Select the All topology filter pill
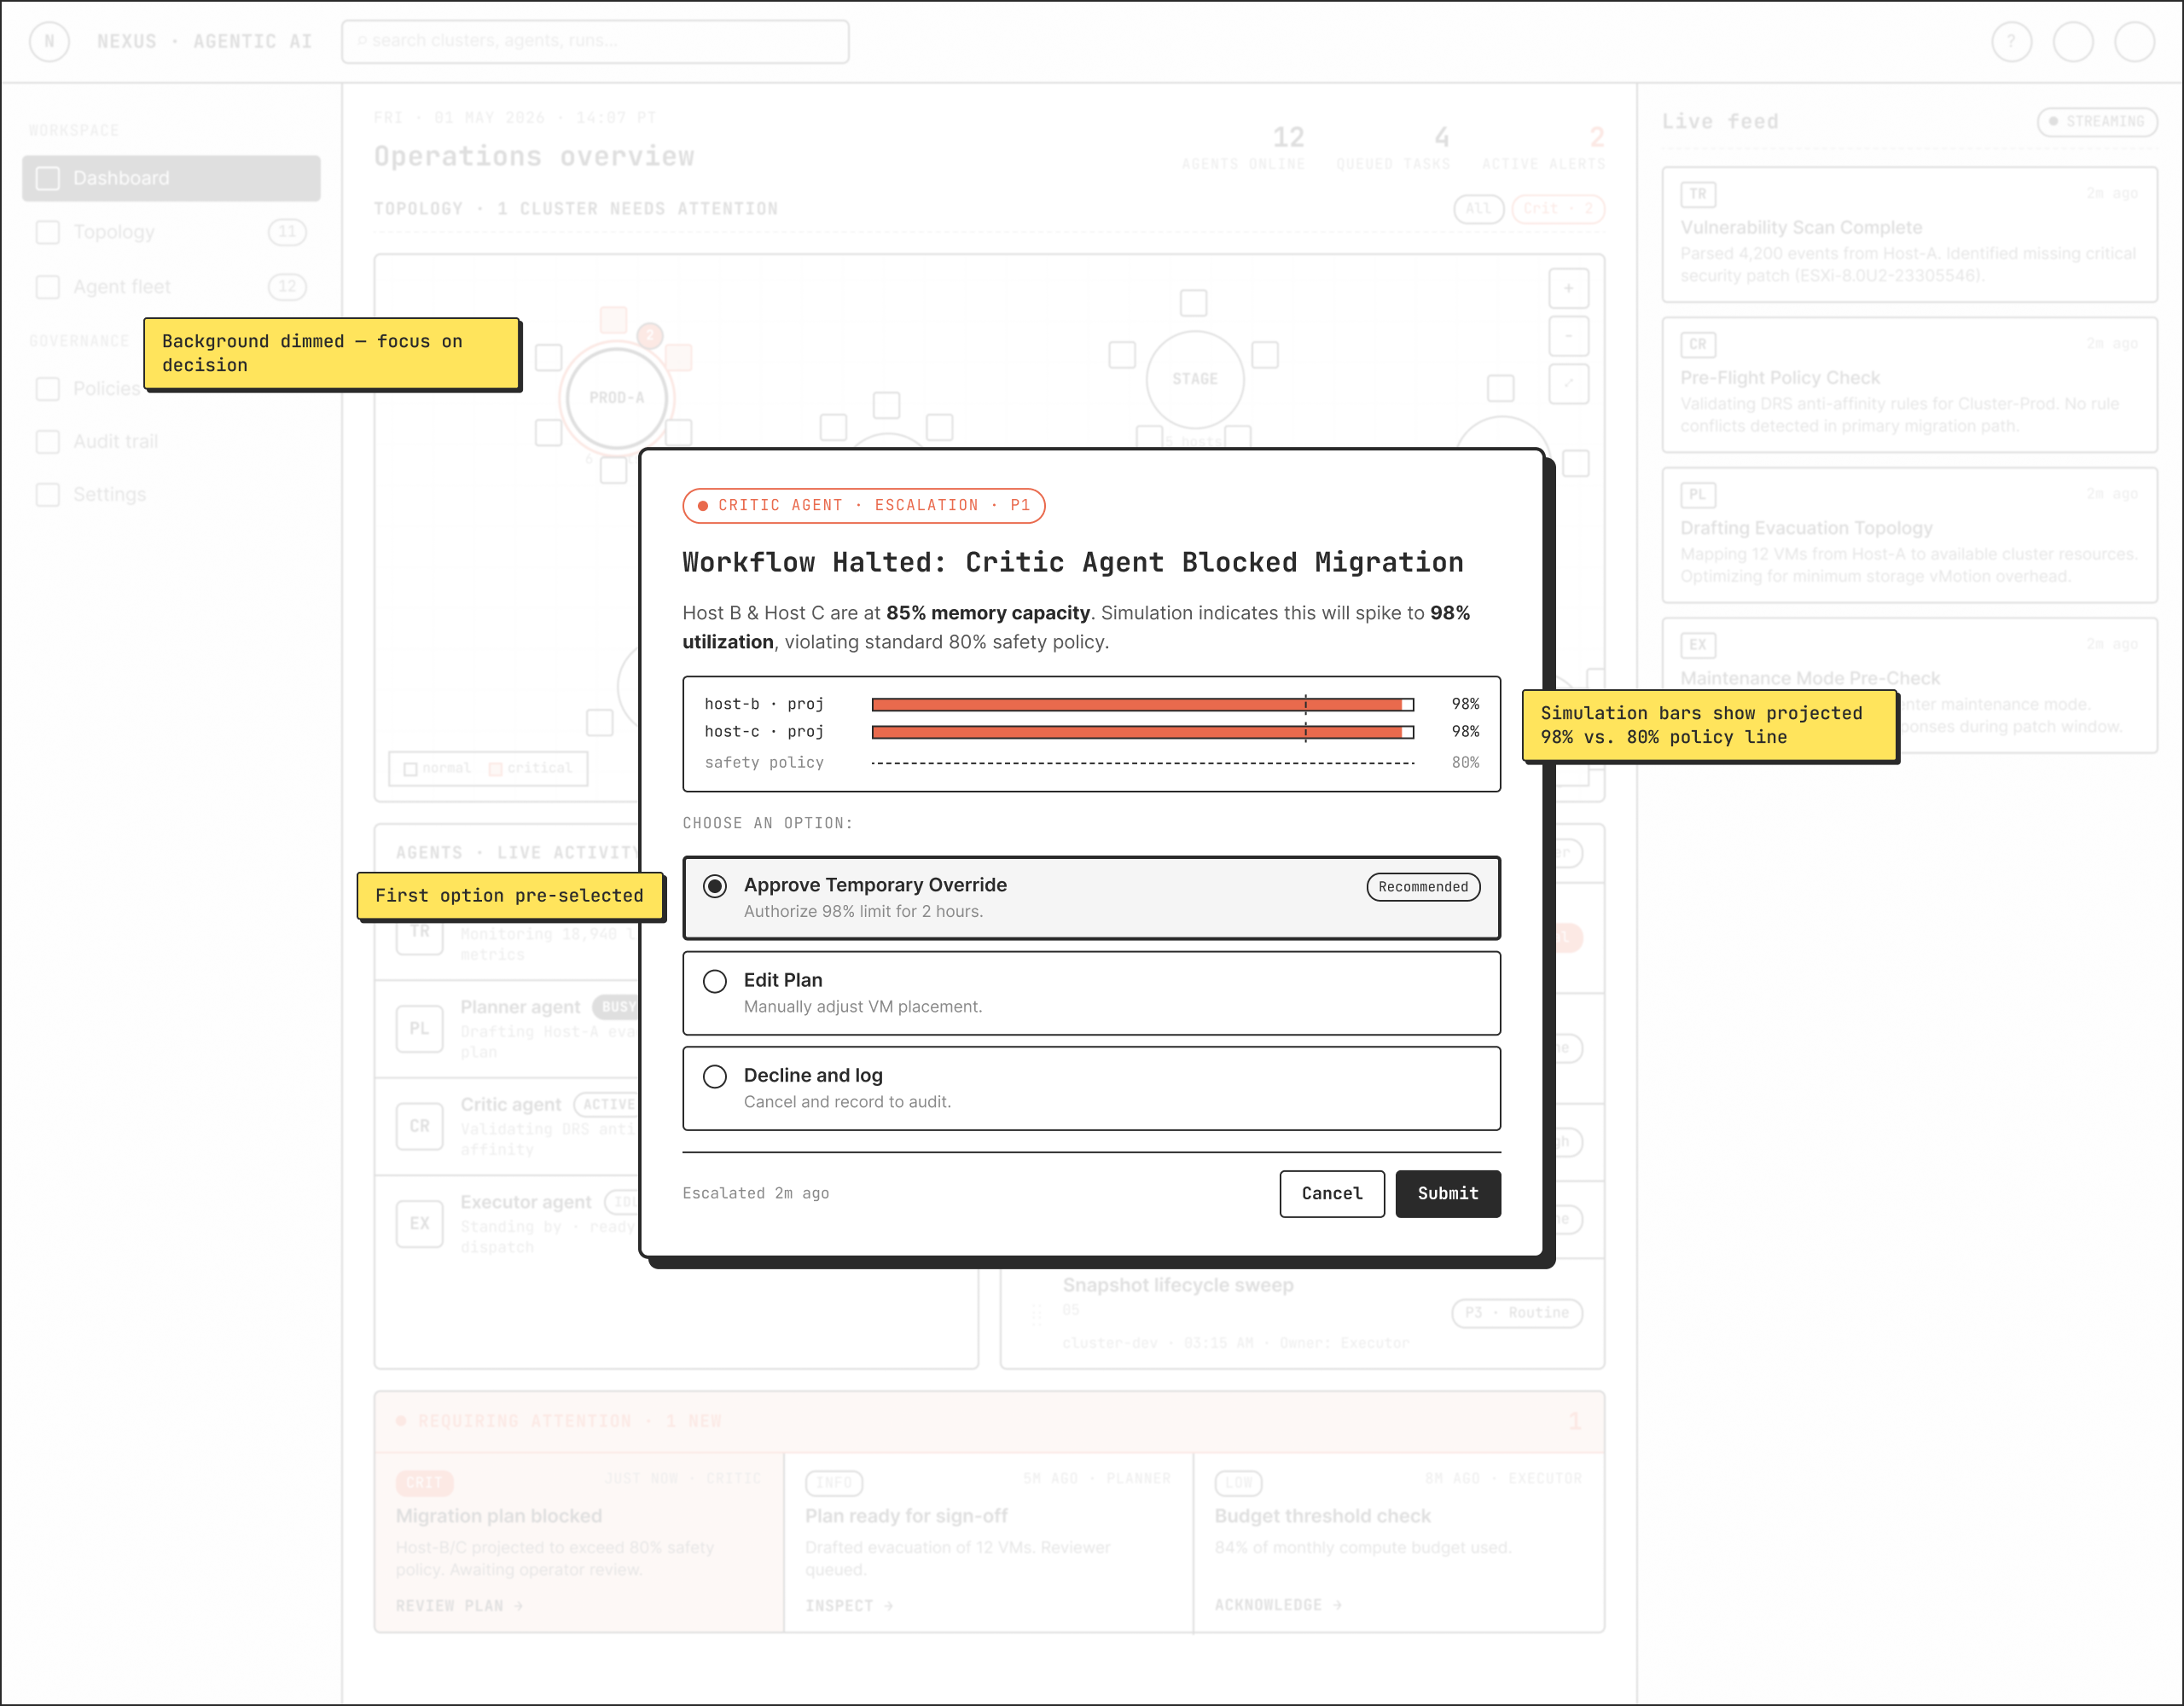 click(x=1478, y=208)
